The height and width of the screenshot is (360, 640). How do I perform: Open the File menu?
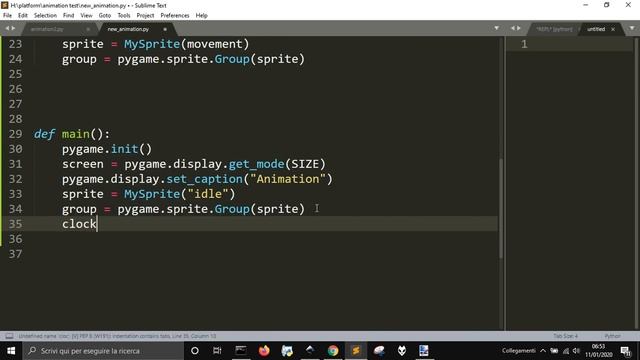tap(7, 16)
